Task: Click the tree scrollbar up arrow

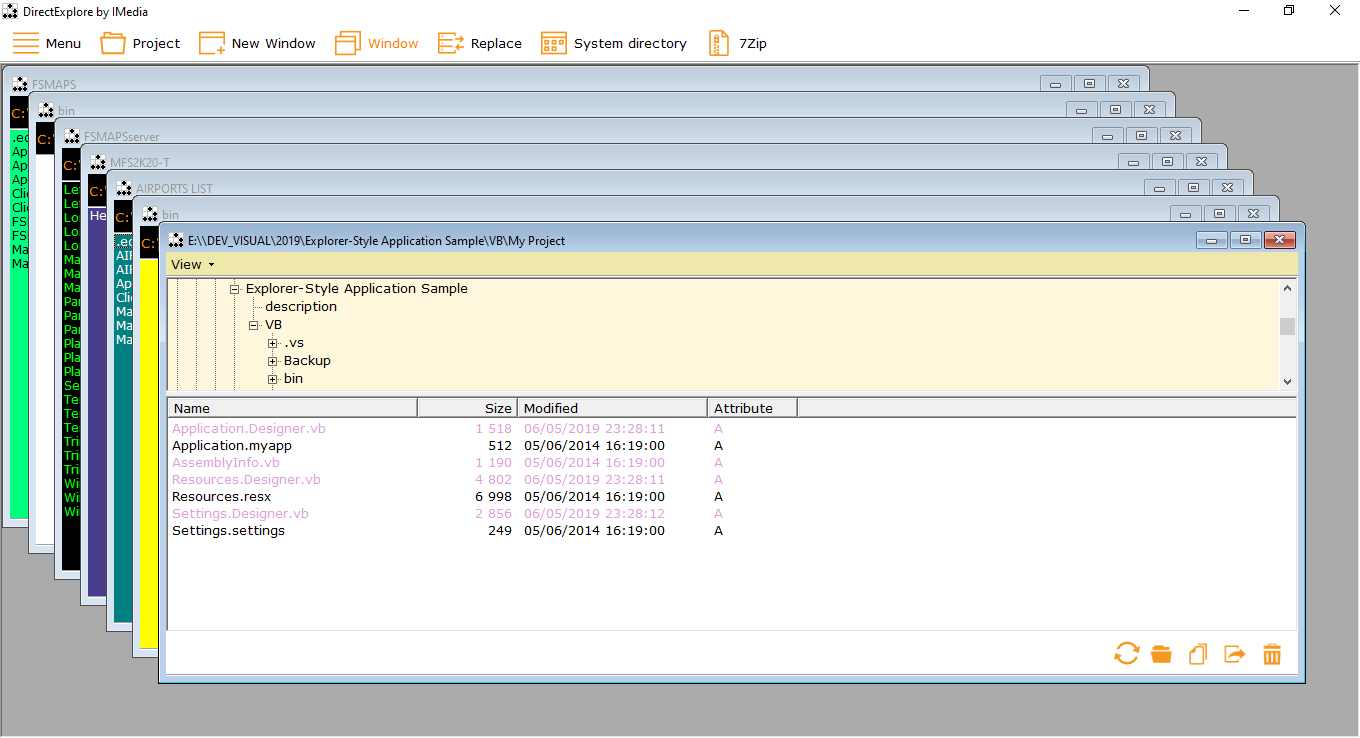Action: [1288, 288]
